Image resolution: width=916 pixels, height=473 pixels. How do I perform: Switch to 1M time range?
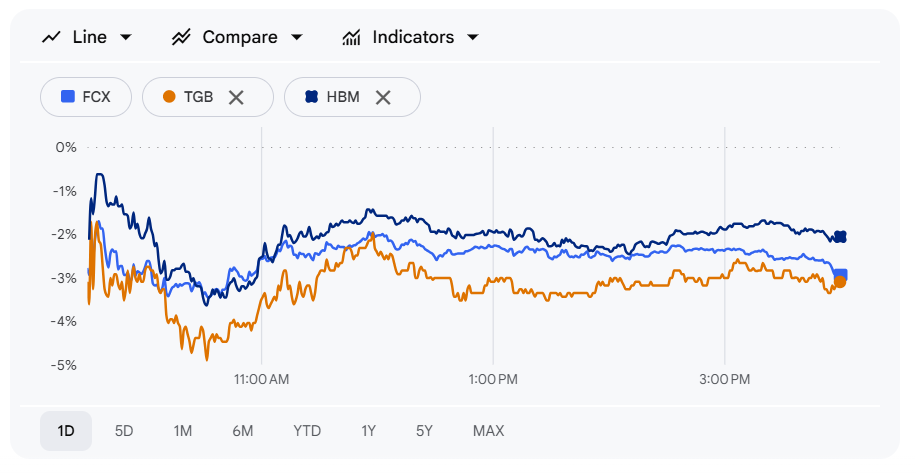(182, 431)
